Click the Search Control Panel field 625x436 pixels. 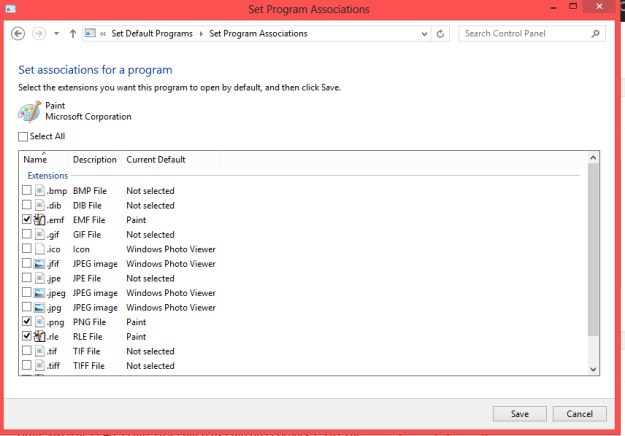532,33
